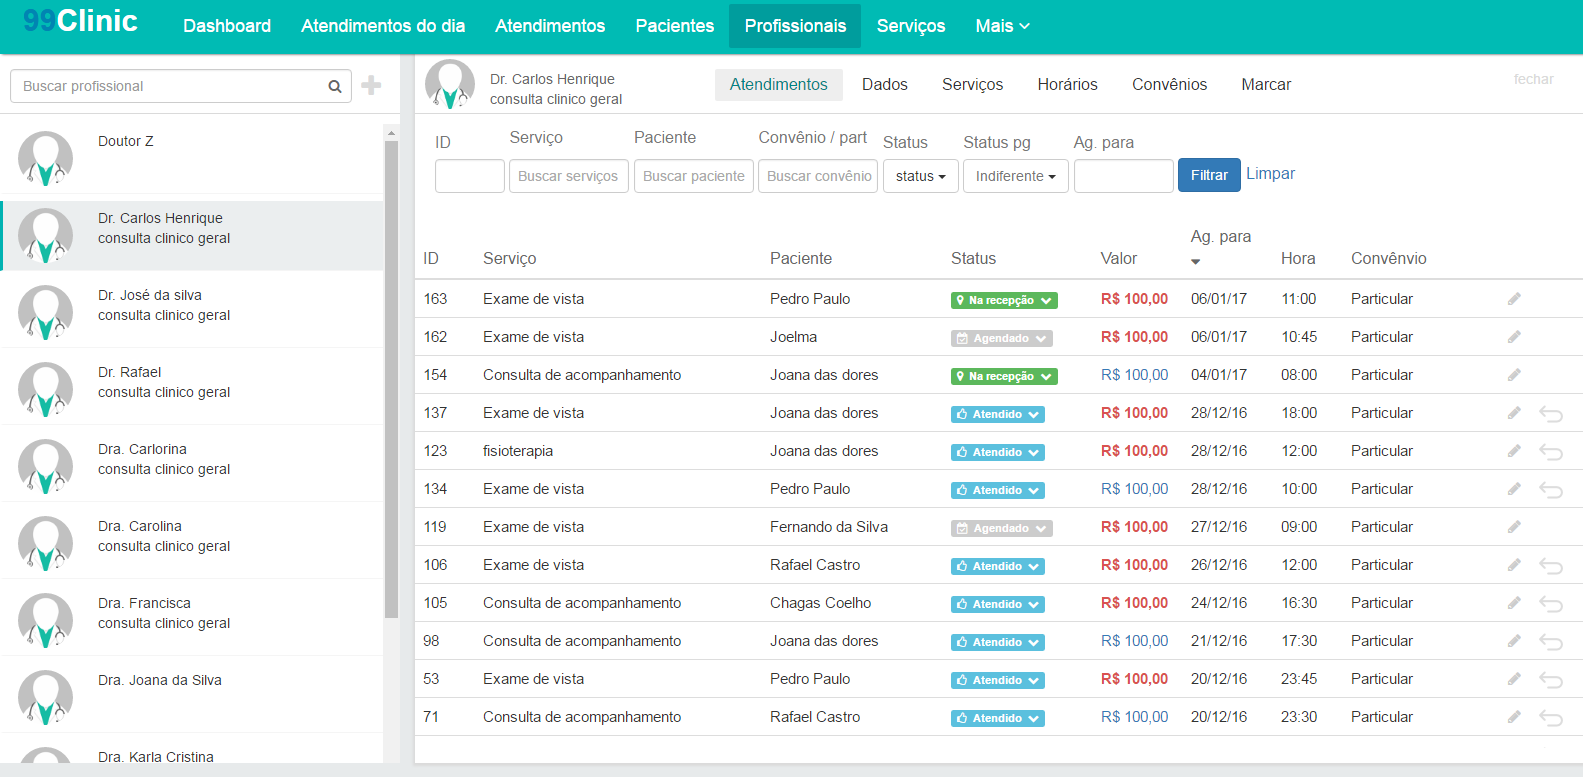The image size is (1583, 777).
Task: Click the professionals list vertical scrollbar
Action: pos(391,380)
